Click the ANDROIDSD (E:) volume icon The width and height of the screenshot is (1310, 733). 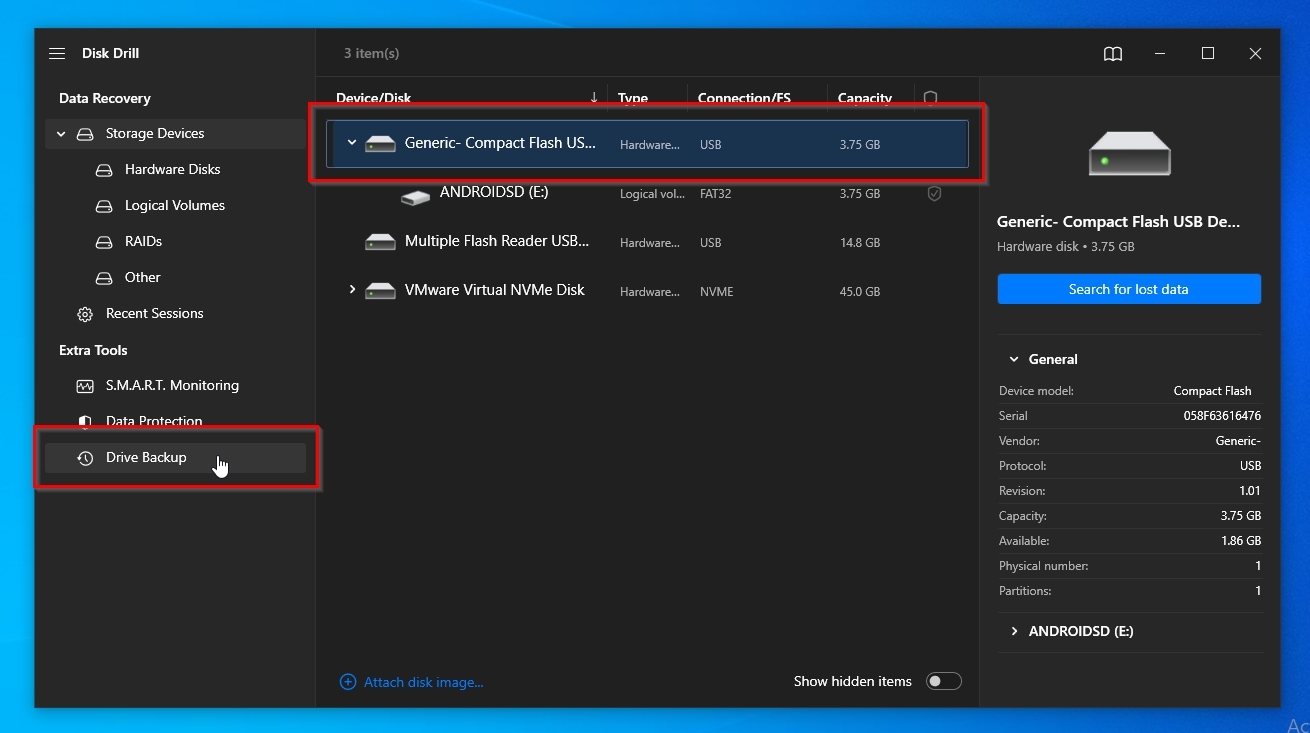(416, 197)
